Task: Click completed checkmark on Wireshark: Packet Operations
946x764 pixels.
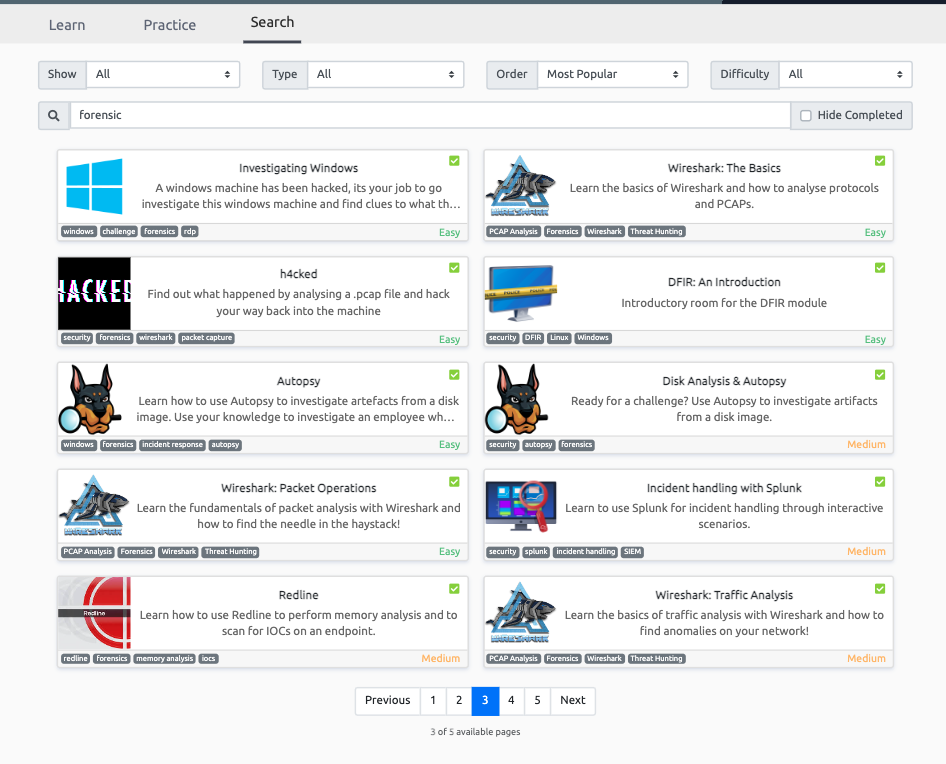Action: (x=454, y=482)
